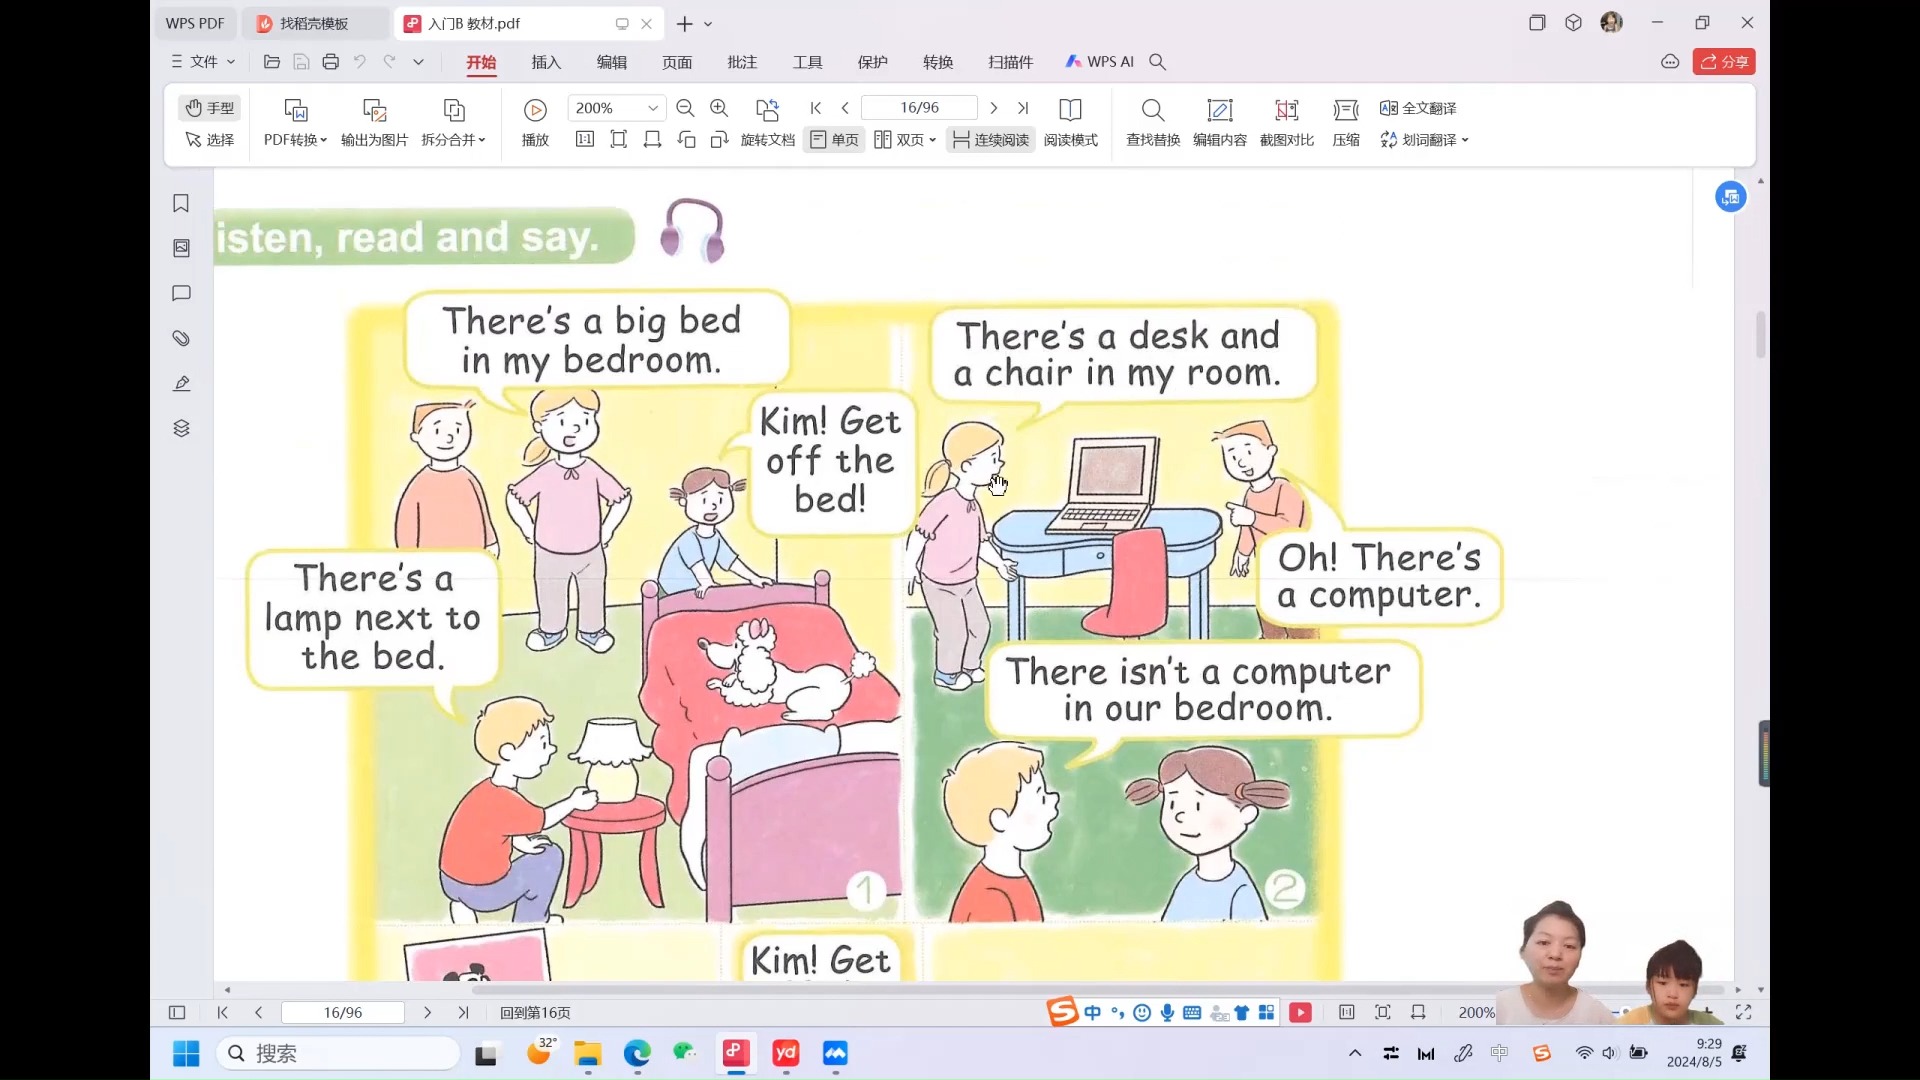Image resolution: width=1920 pixels, height=1080 pixels.
Task: Open the 保护 ribbon tab
Action: point(873,62)
